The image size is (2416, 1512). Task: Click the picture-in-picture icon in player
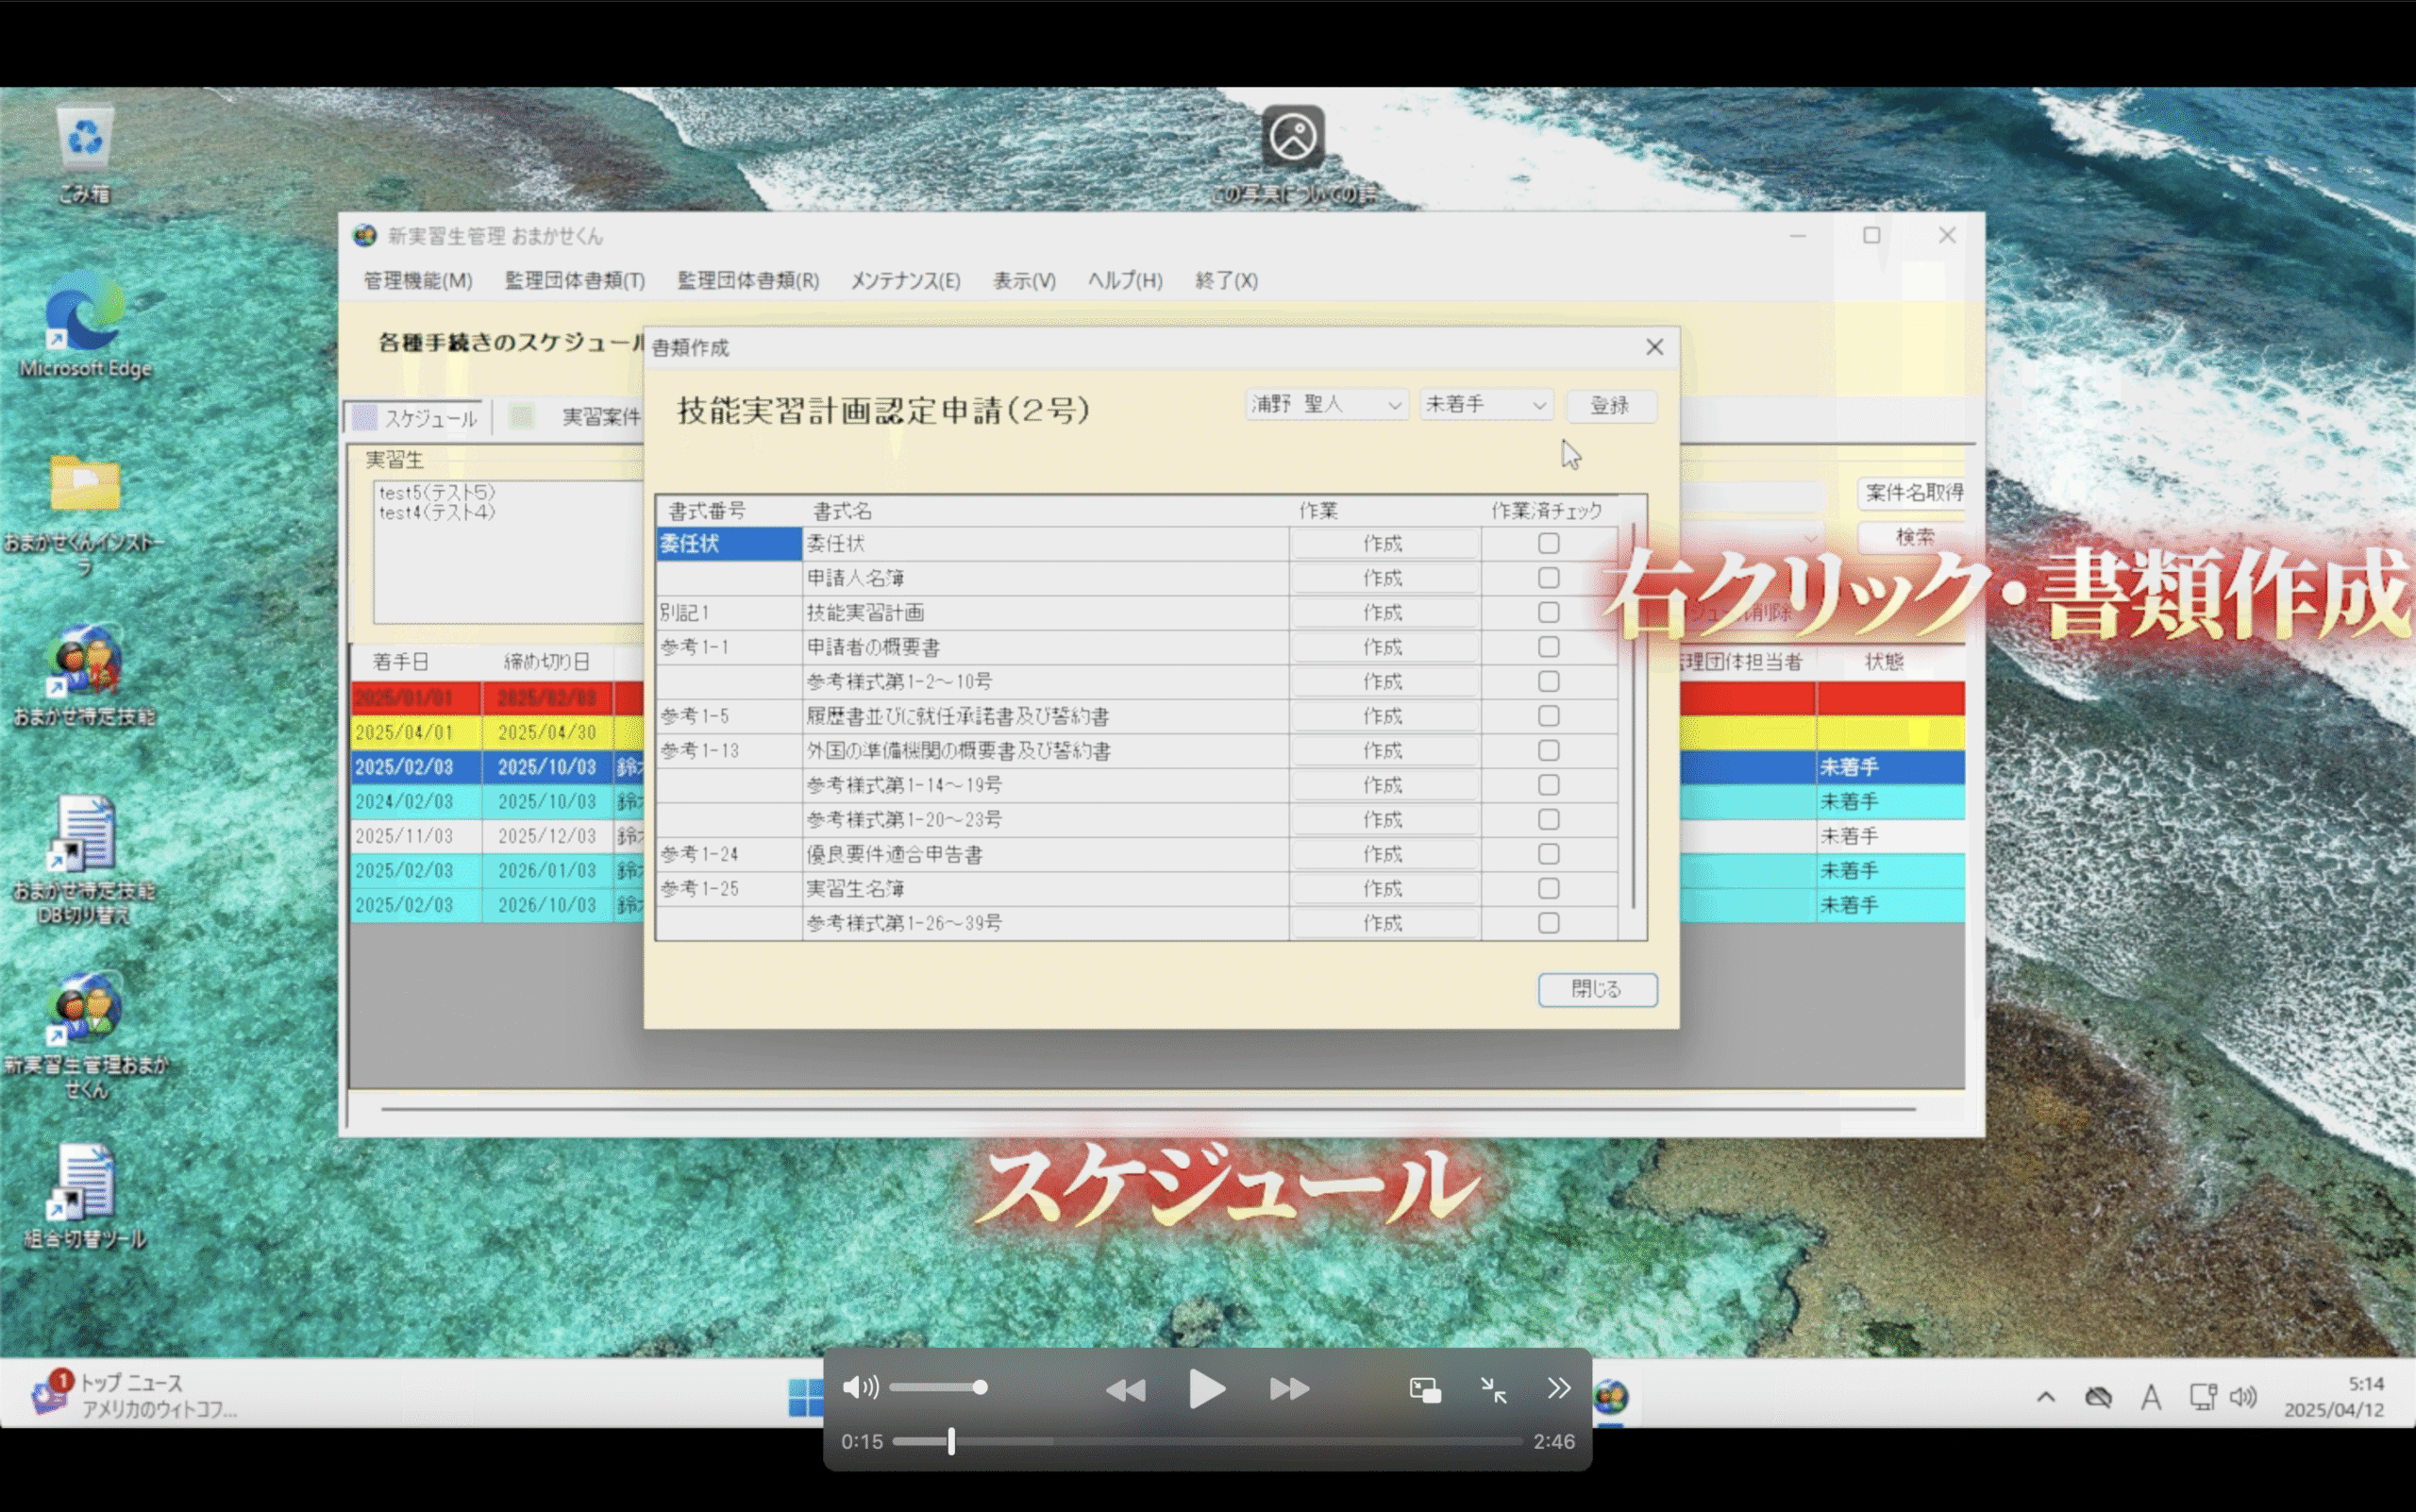pos(1425,1389)
